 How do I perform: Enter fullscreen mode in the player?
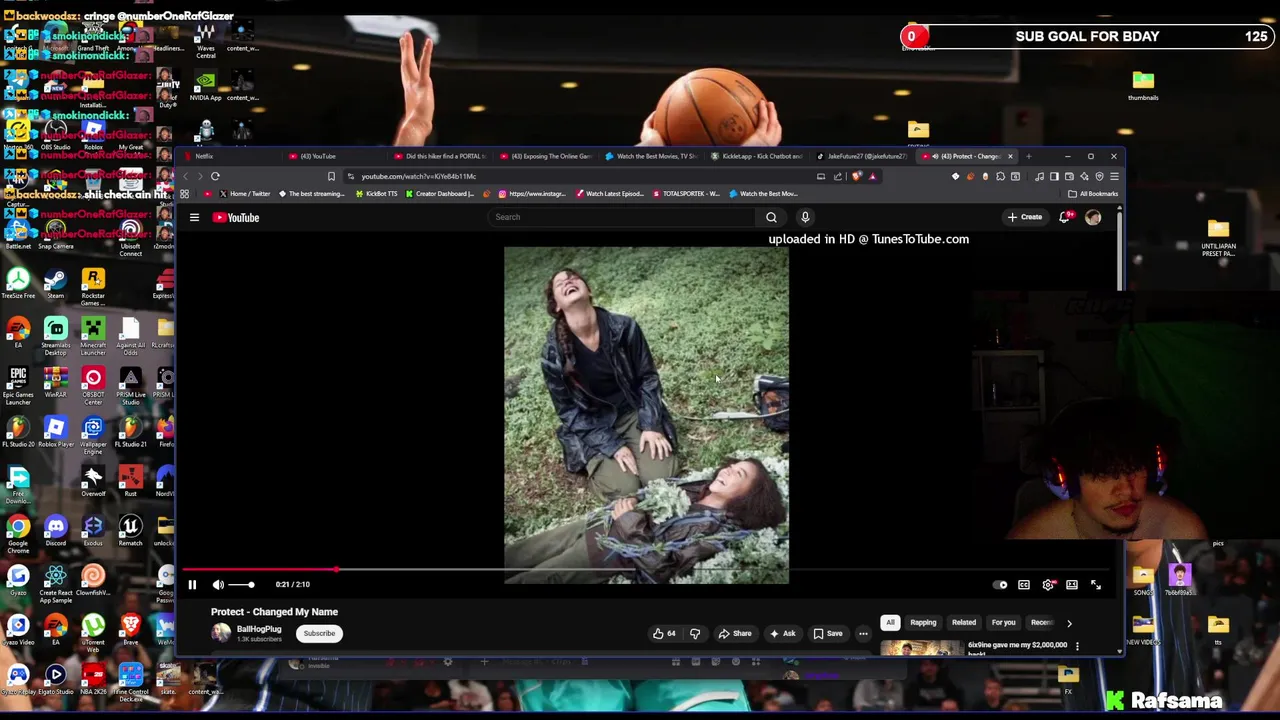point(1096,585)
